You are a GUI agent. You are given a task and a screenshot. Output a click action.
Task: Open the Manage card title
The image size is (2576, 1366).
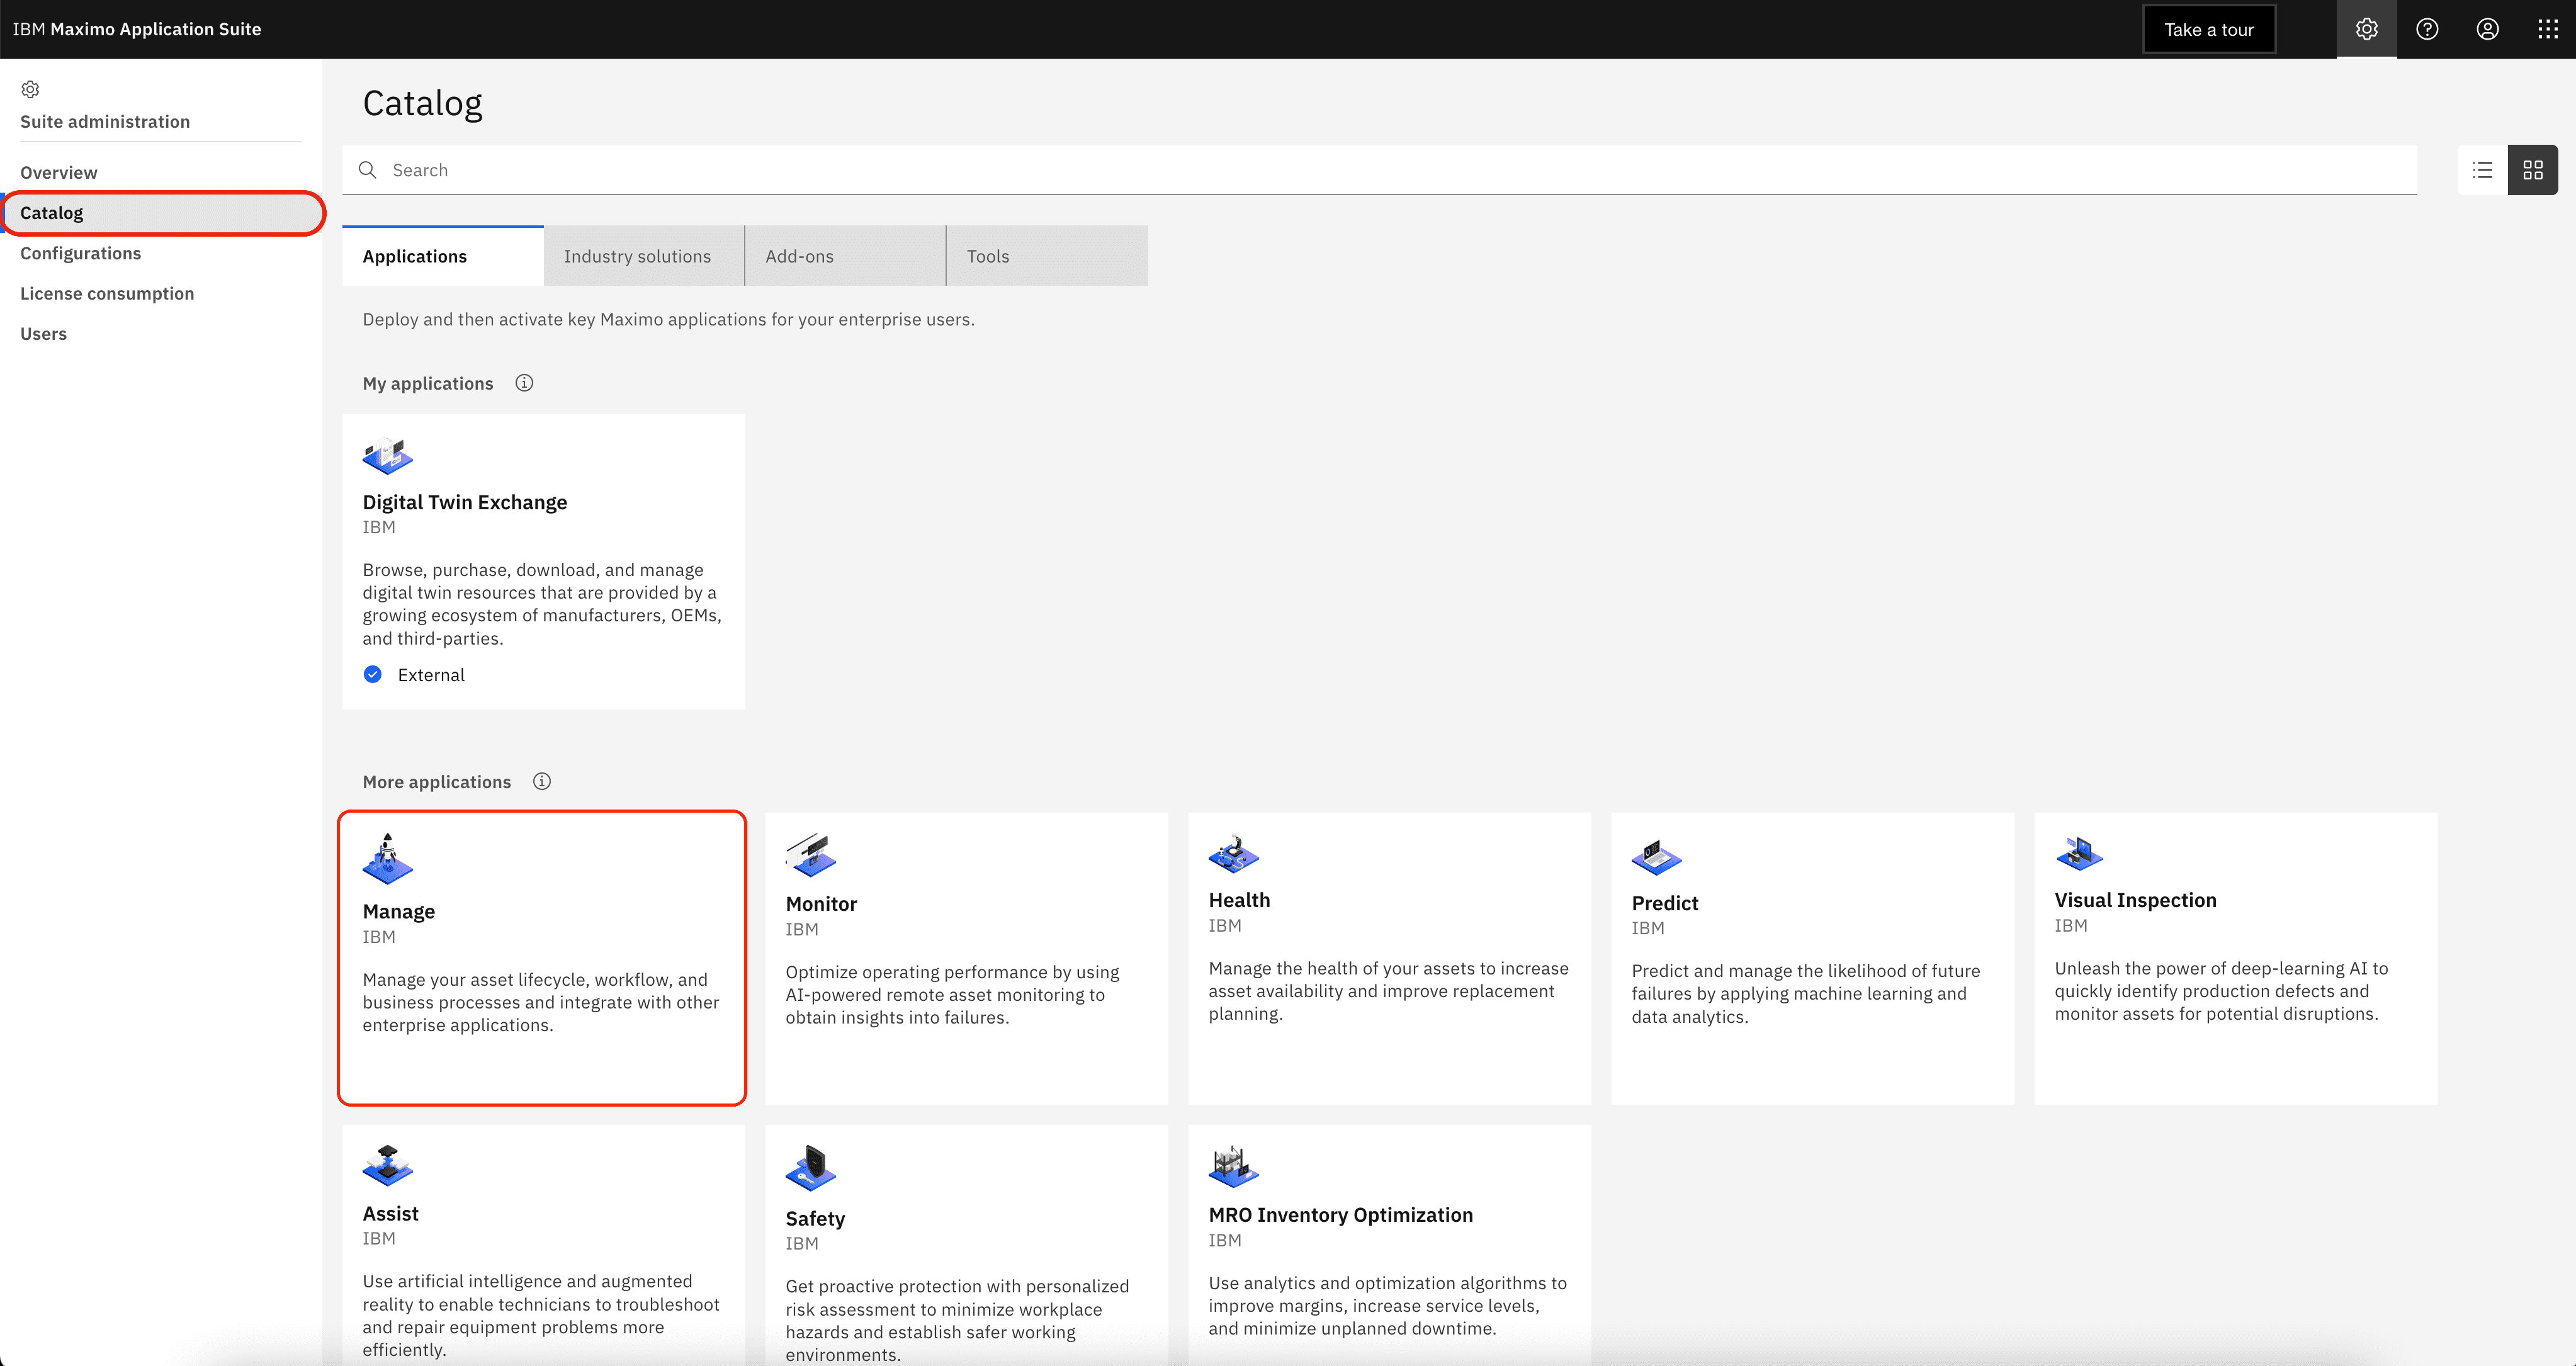point(399,911)
